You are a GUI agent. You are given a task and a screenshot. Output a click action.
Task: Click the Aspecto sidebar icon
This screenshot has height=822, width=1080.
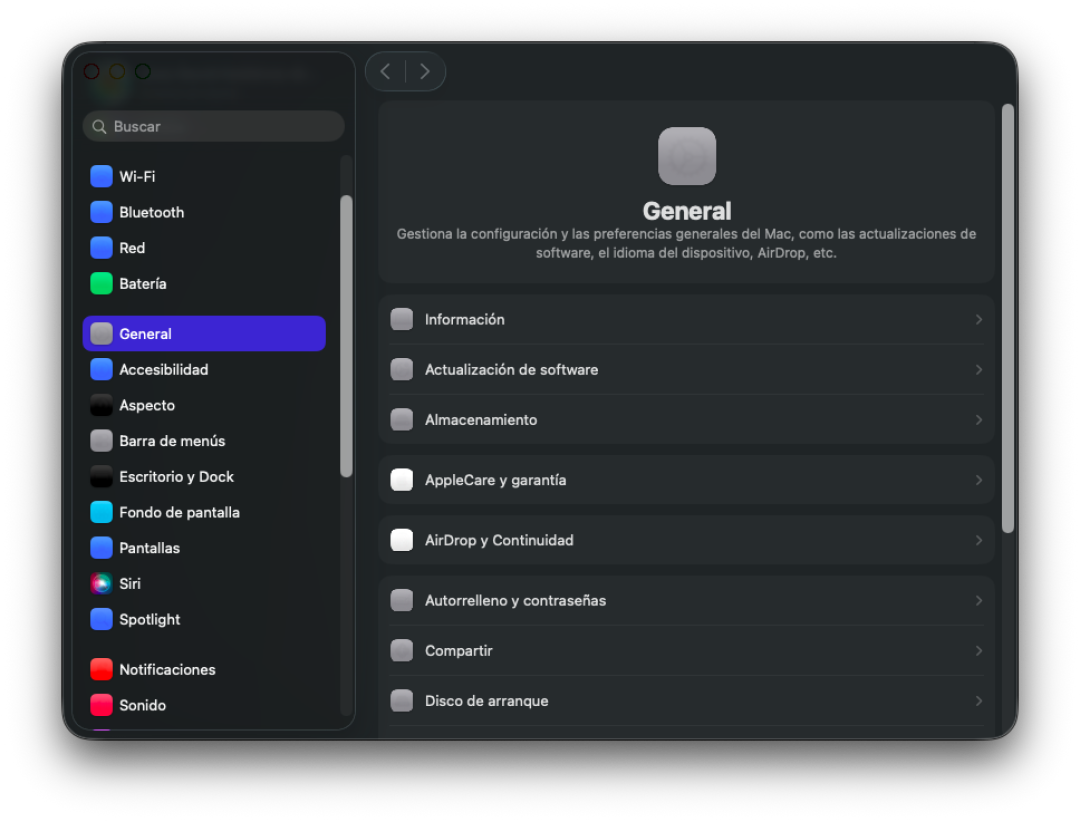coord(101,405)
